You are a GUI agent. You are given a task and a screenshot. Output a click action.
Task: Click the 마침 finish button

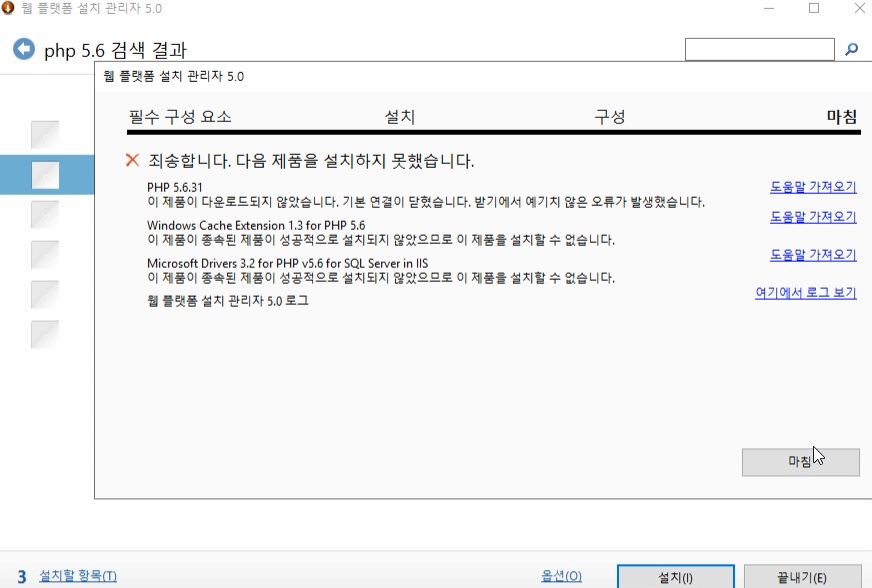pos(801,462)
